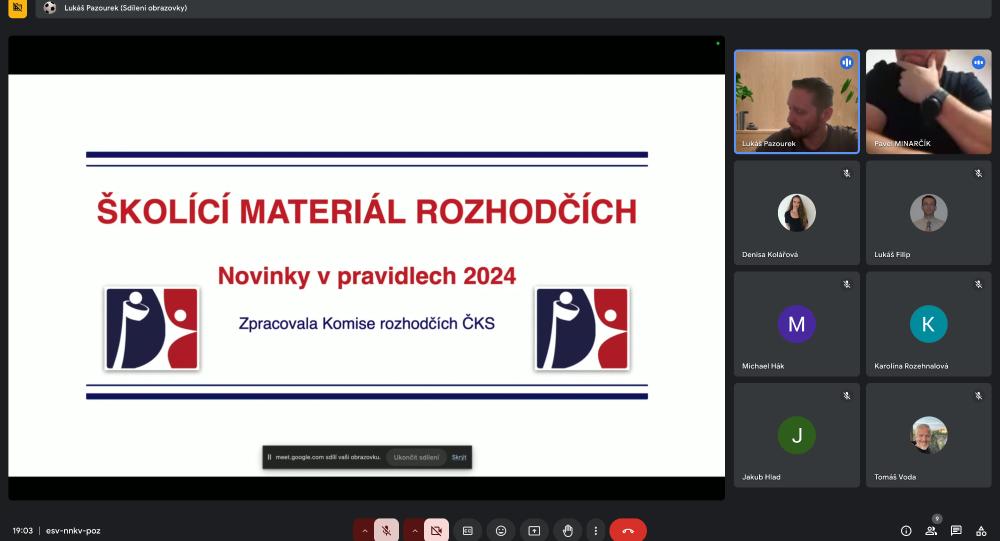Viewport: 1000px width, 541px height.
Task: Click the Skrýt link in sharing bar
Action: 459,457
